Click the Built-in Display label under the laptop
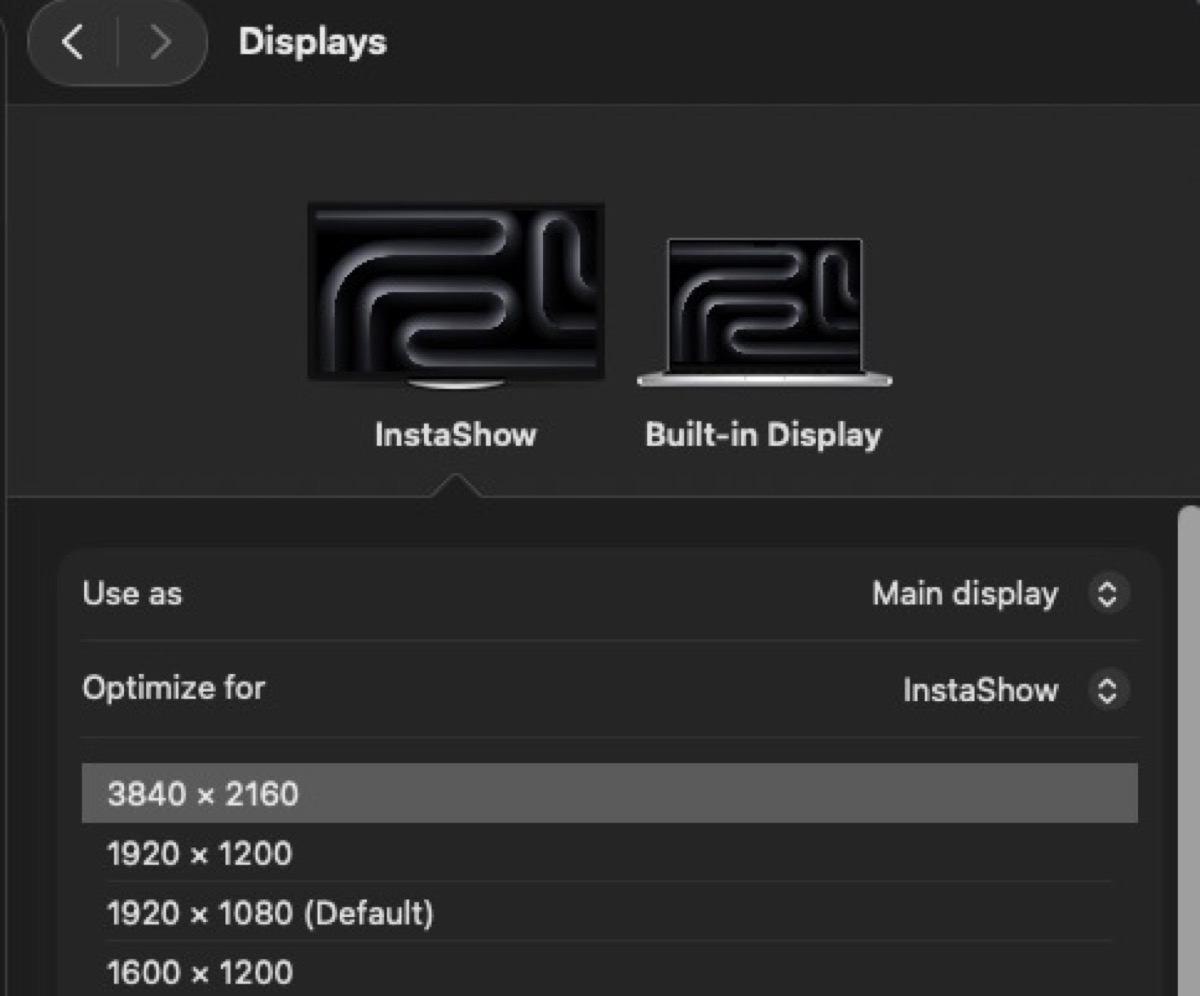 pyautogui.click(x=763, y=435)
